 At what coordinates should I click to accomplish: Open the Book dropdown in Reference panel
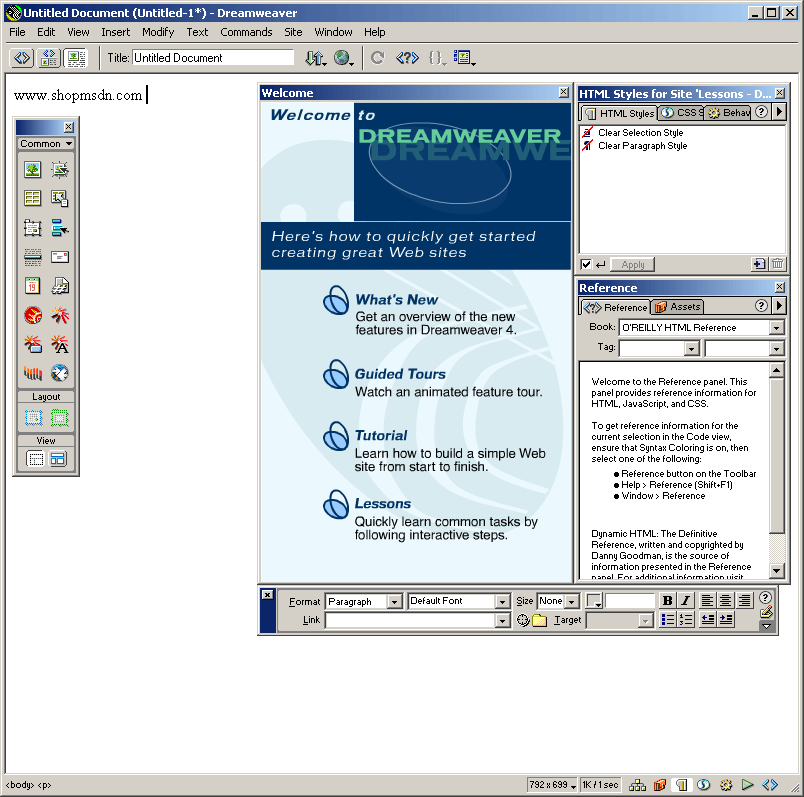(x=776, y=328)
